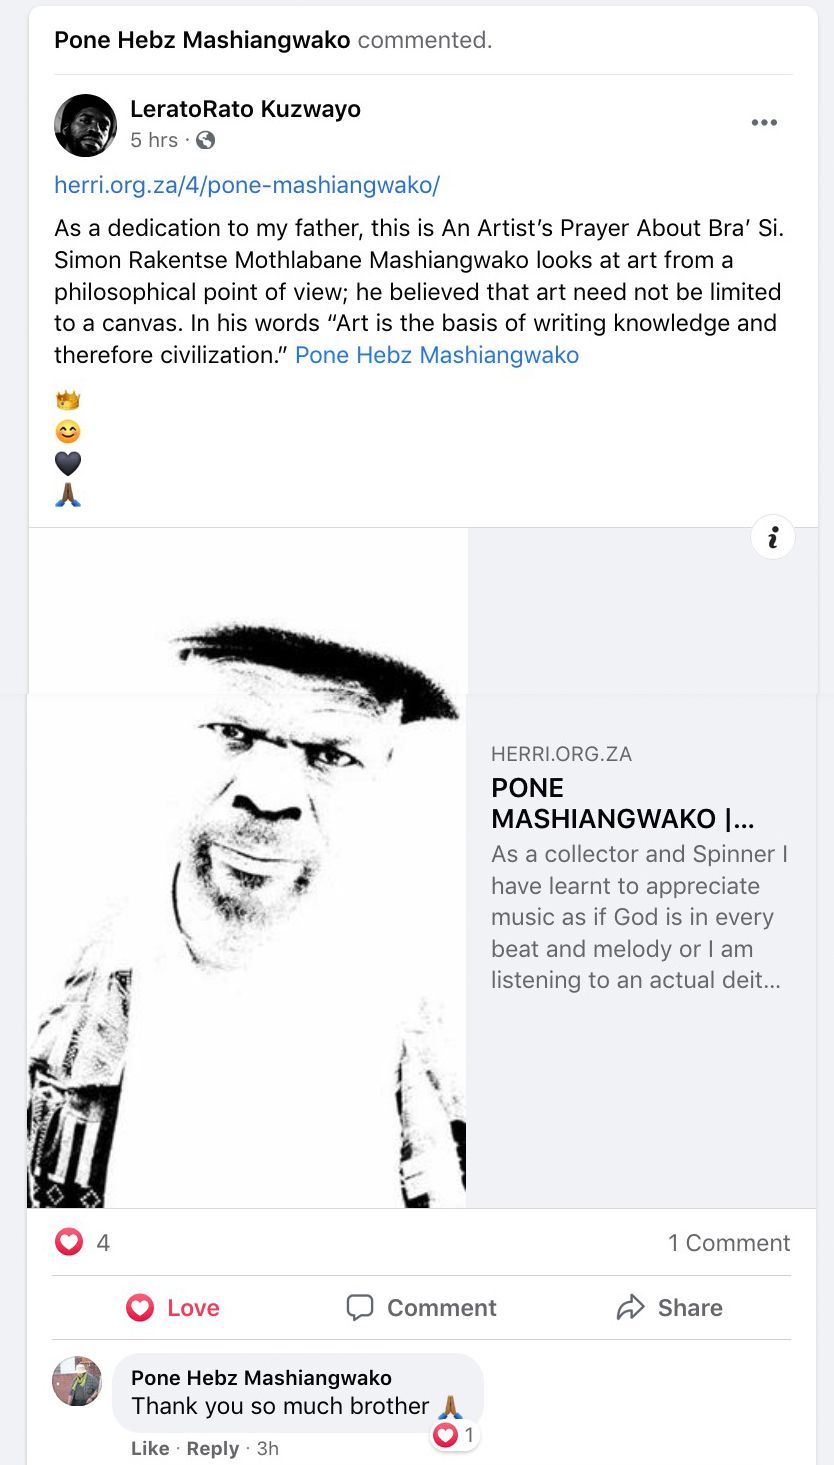Click the tagged Pone Hebz Mashiangwako mention
Image resolution: width=834 pixels, height=1465 pixels.
[x=437, y=355]
